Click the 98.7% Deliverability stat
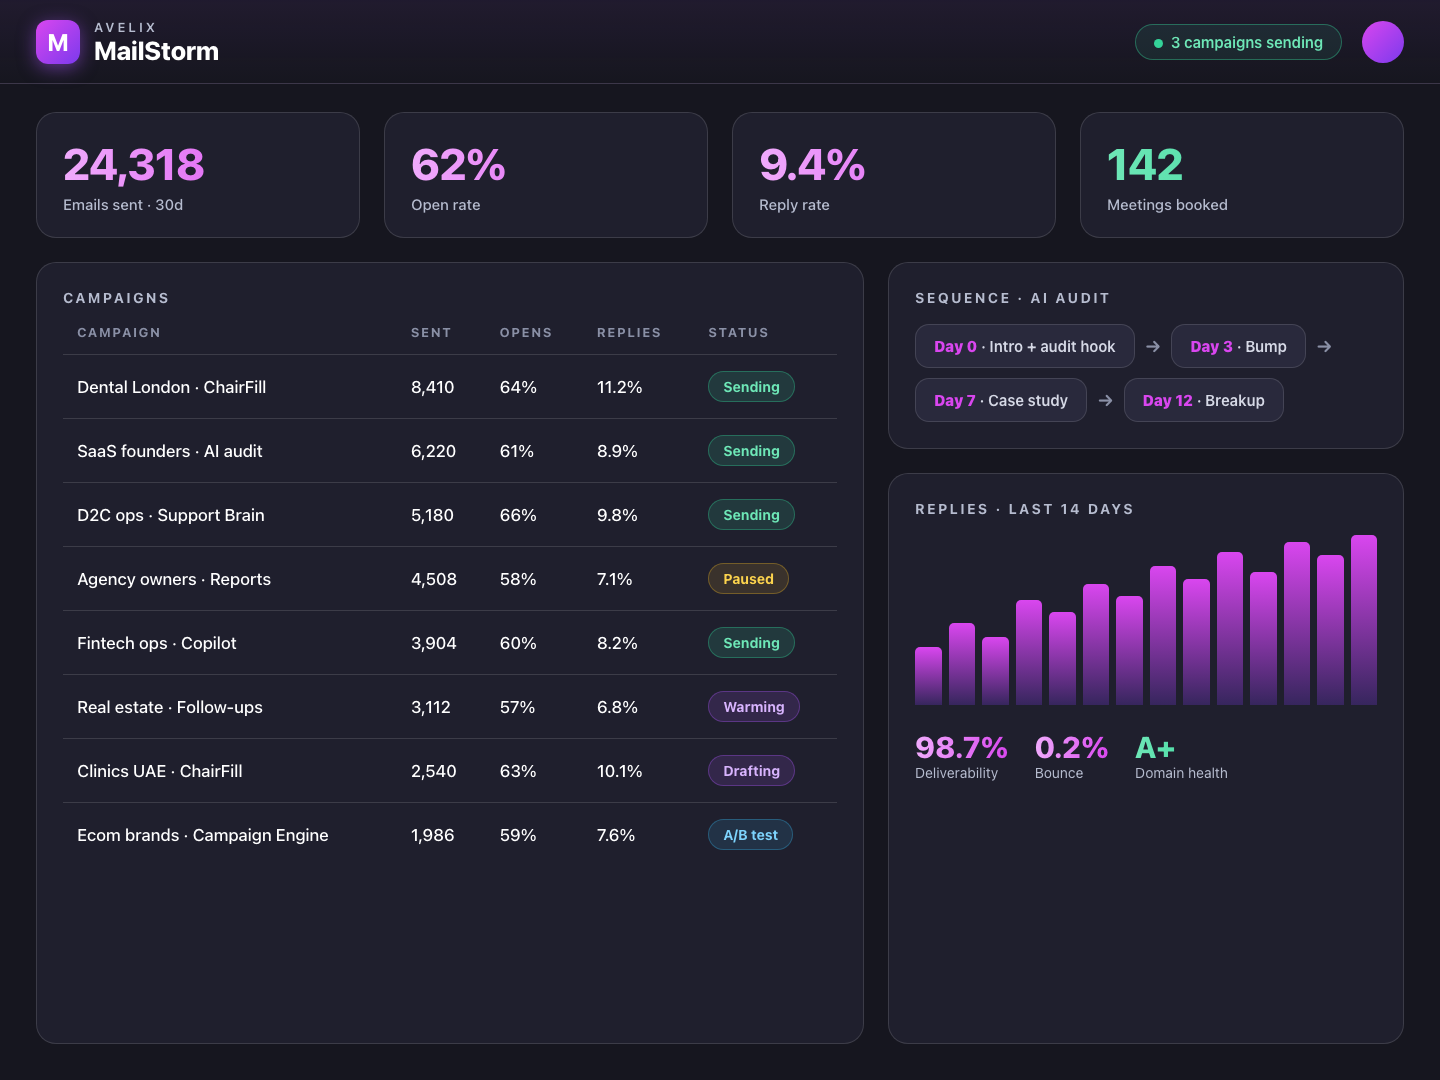 pyautogui.click(x=961, y=757)
